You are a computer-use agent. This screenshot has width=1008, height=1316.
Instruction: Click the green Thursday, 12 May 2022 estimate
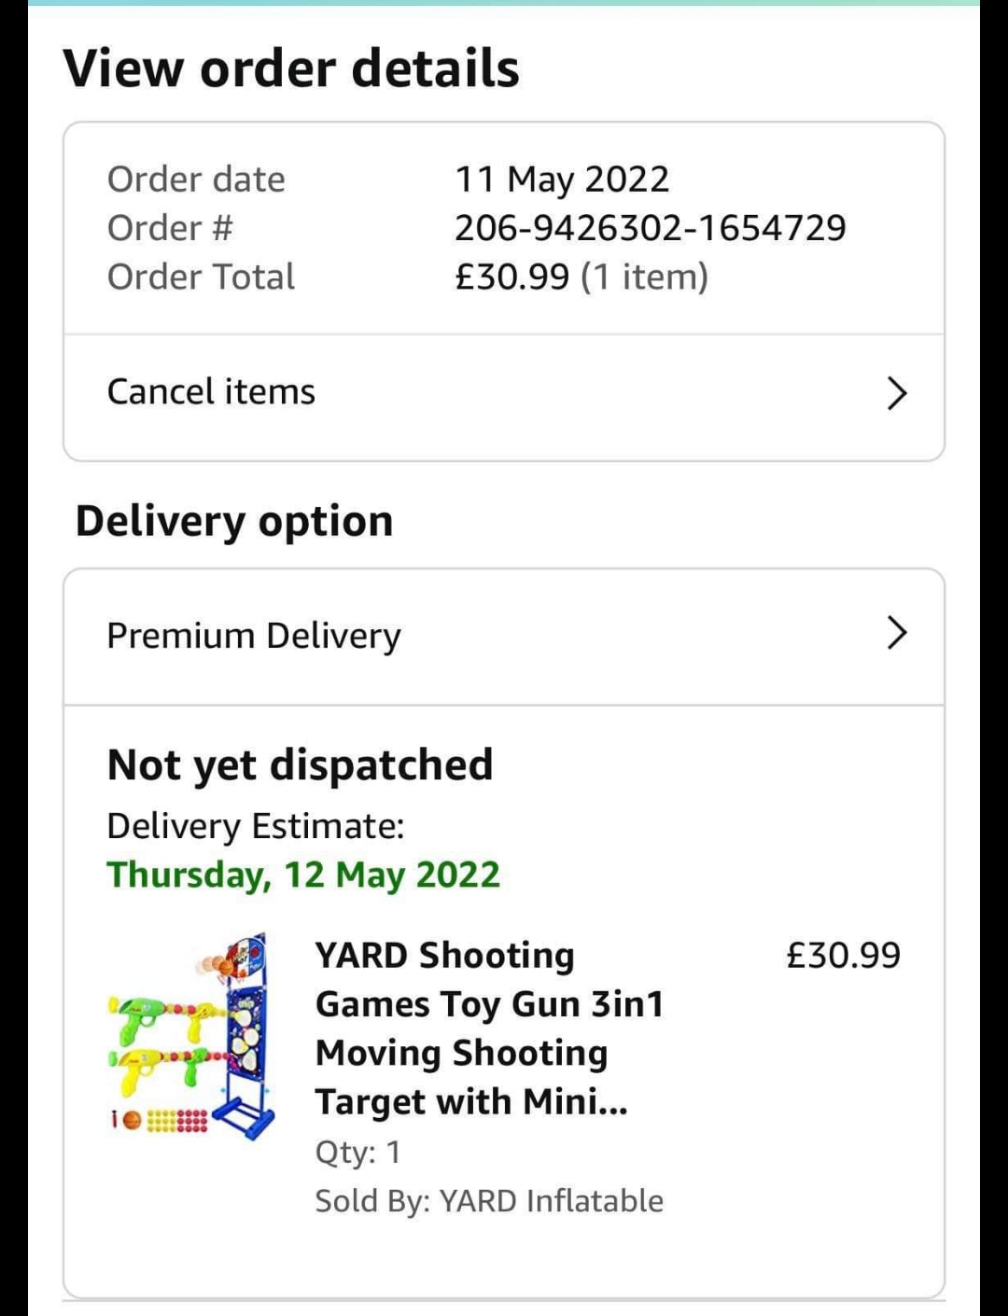pyautogui.click(x=303, y=874)
